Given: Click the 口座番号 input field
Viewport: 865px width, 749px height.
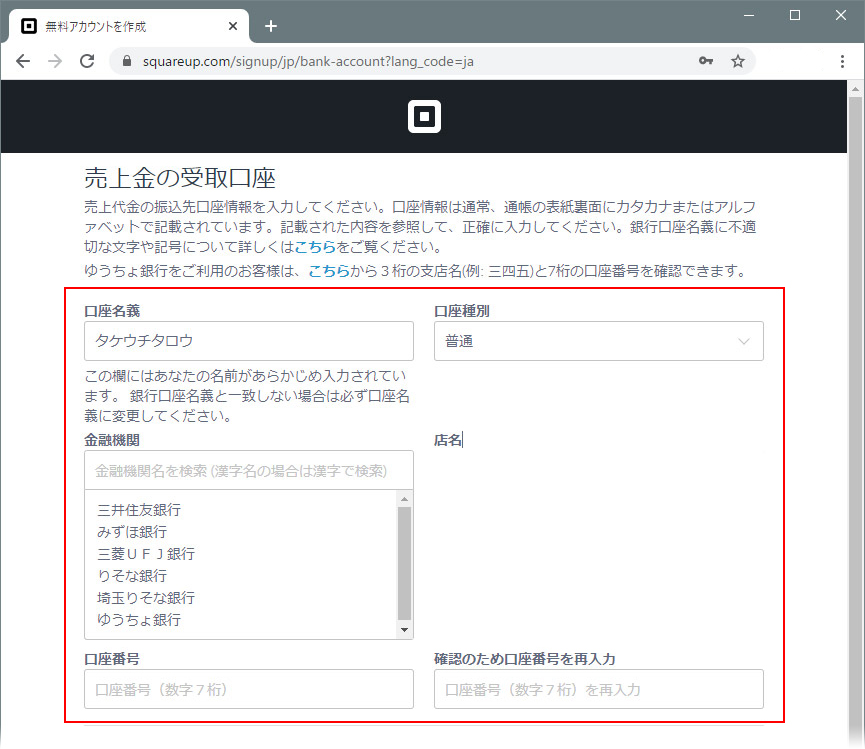Looking at the screenshot, I should coord(249,689).
